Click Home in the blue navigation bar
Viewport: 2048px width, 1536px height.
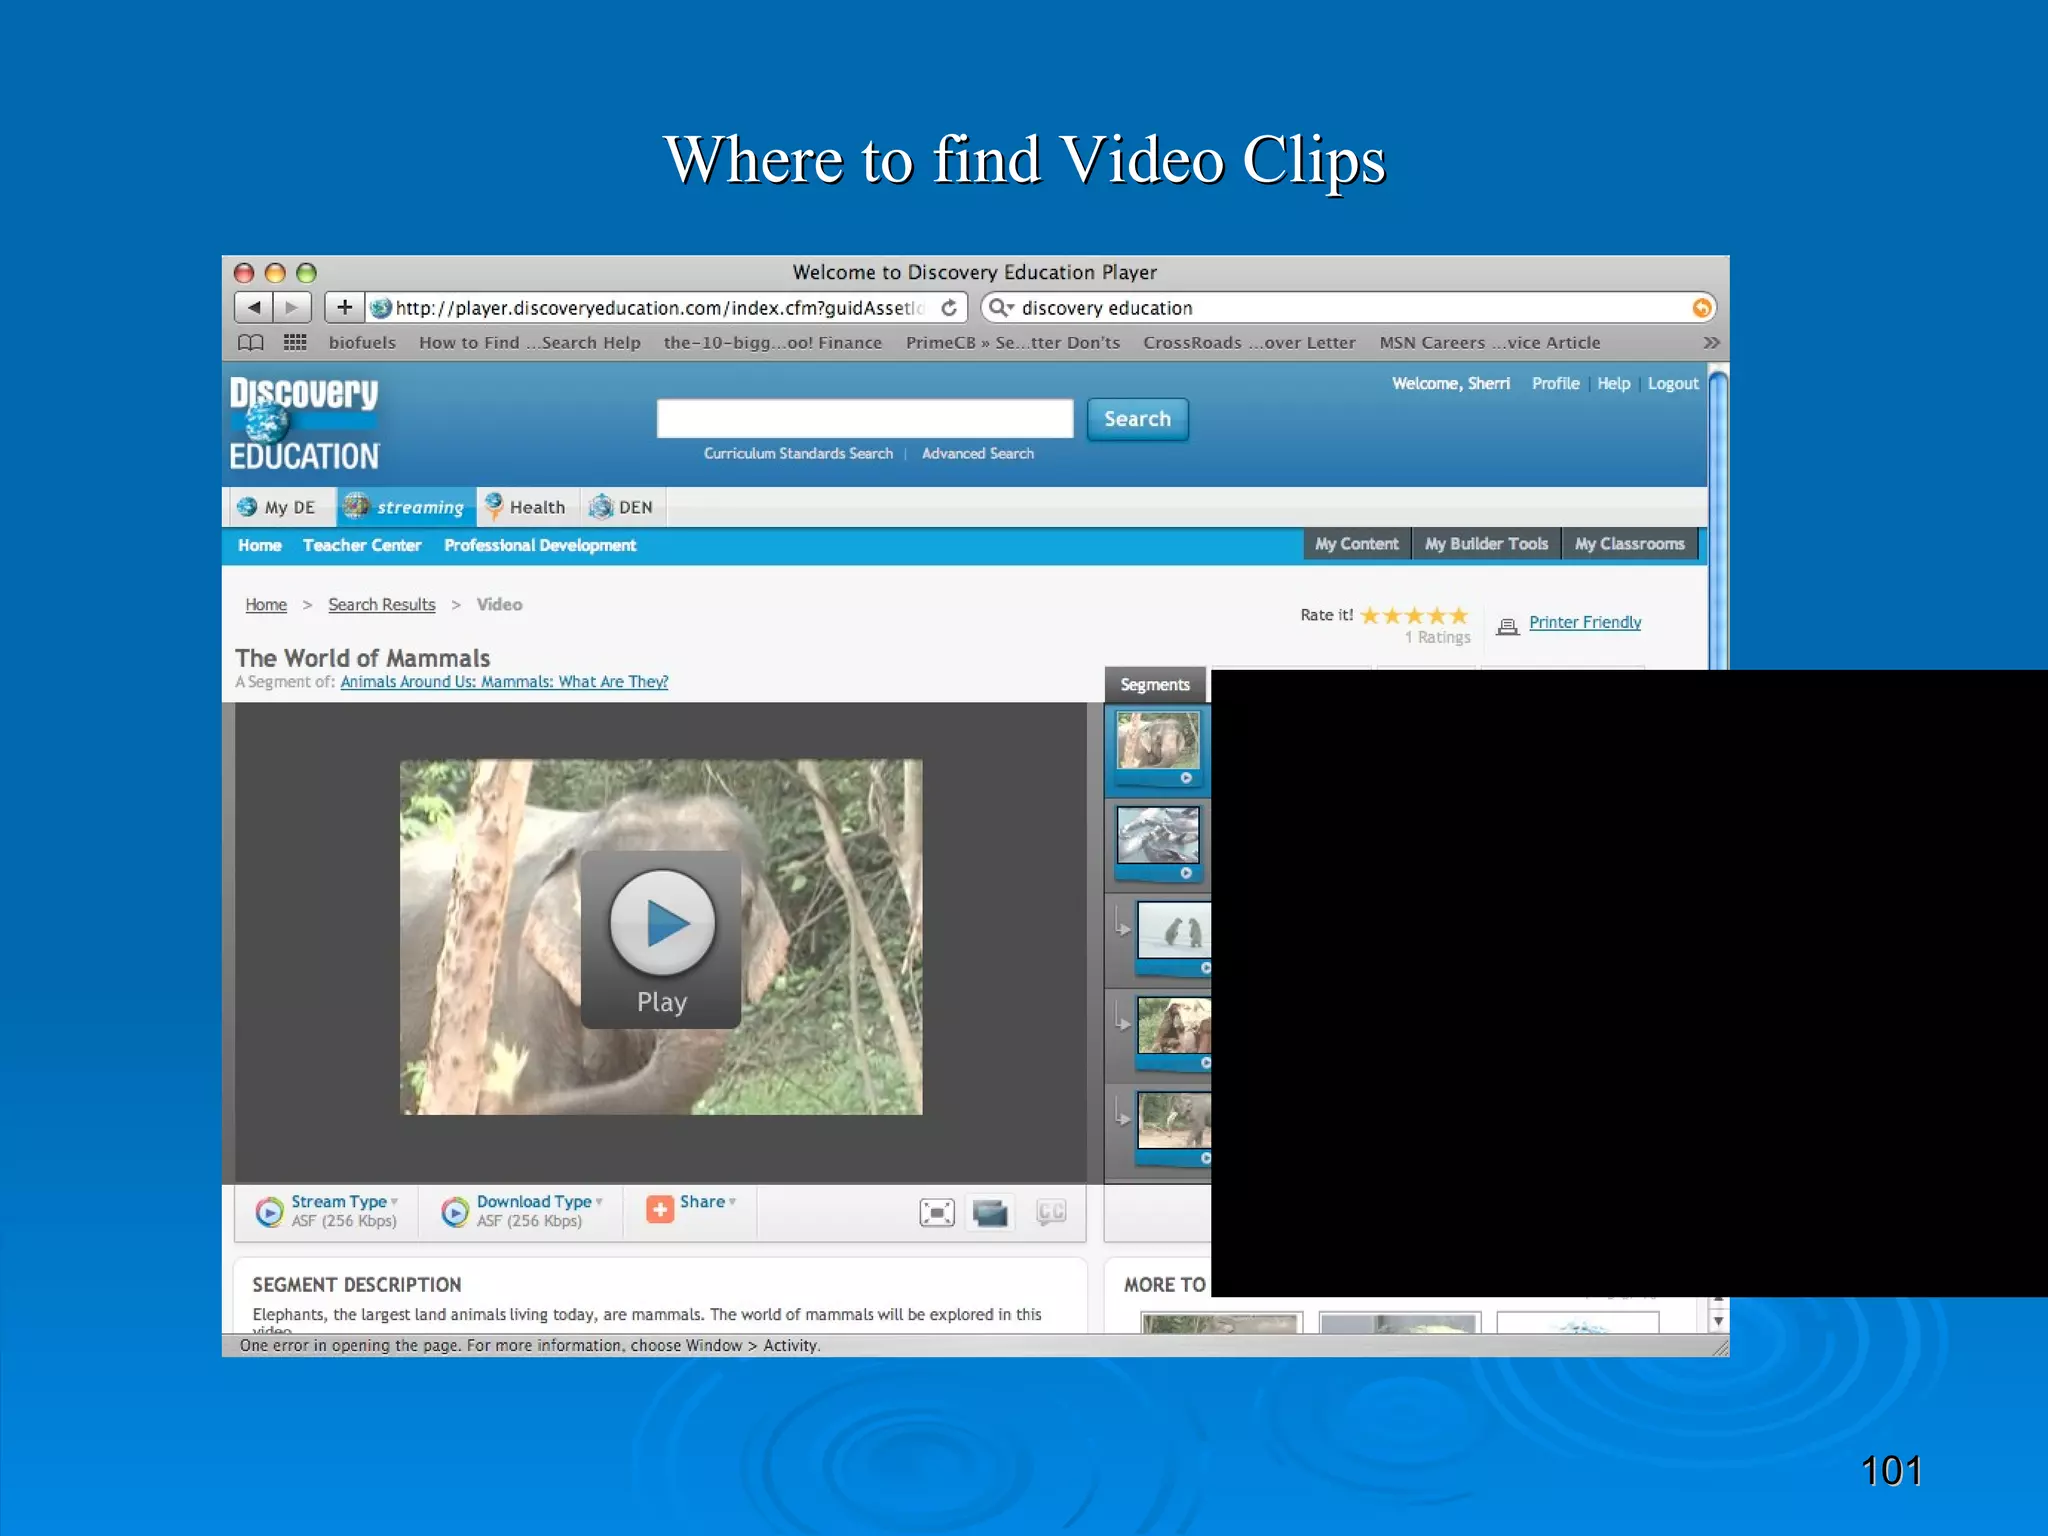[260, 545]
